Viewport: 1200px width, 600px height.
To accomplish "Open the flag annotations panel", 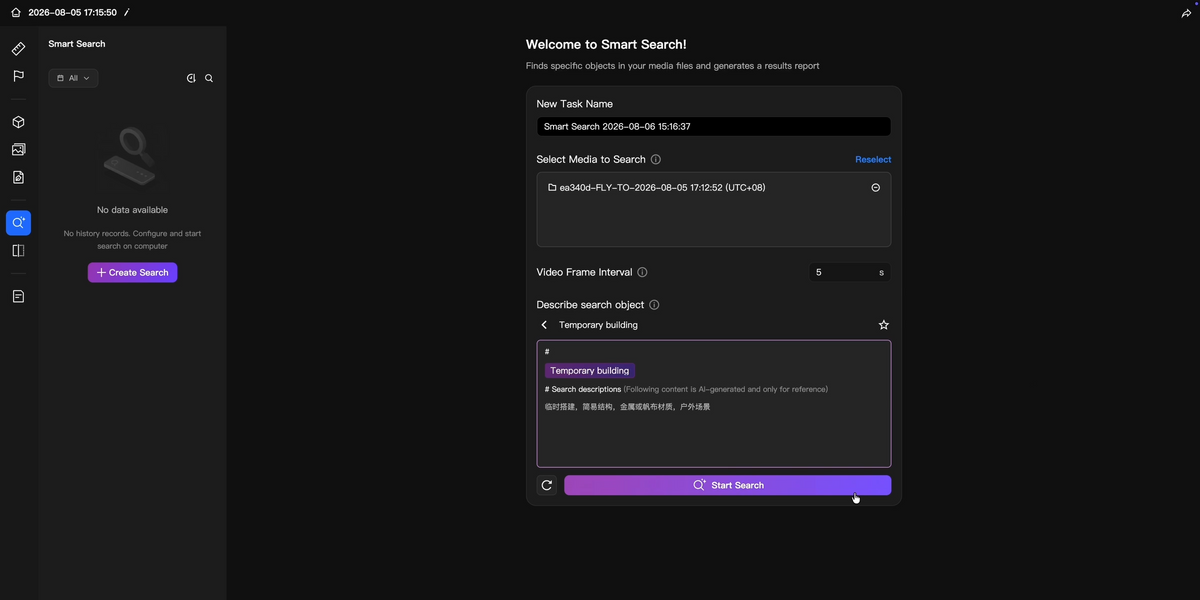I will [18, 76].
